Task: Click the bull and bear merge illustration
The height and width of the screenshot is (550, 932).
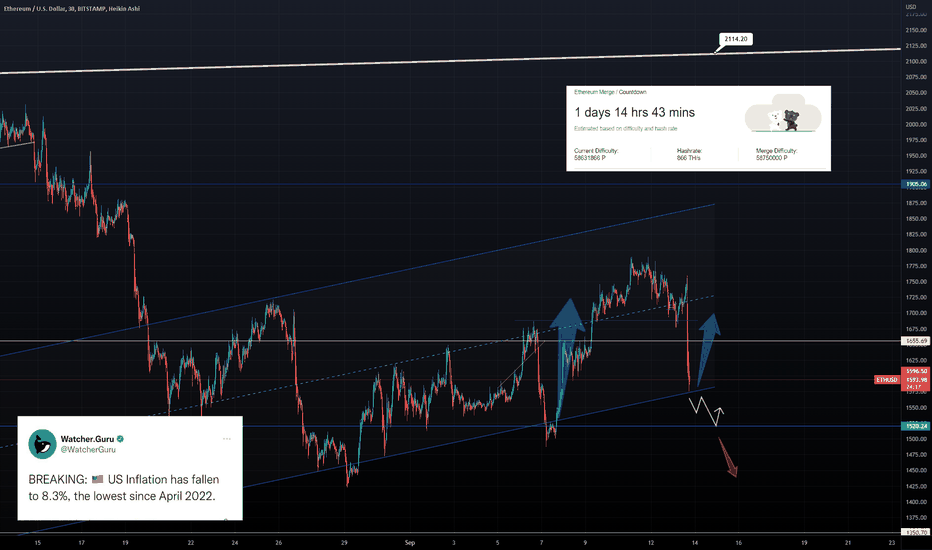Action: (783, 114)
